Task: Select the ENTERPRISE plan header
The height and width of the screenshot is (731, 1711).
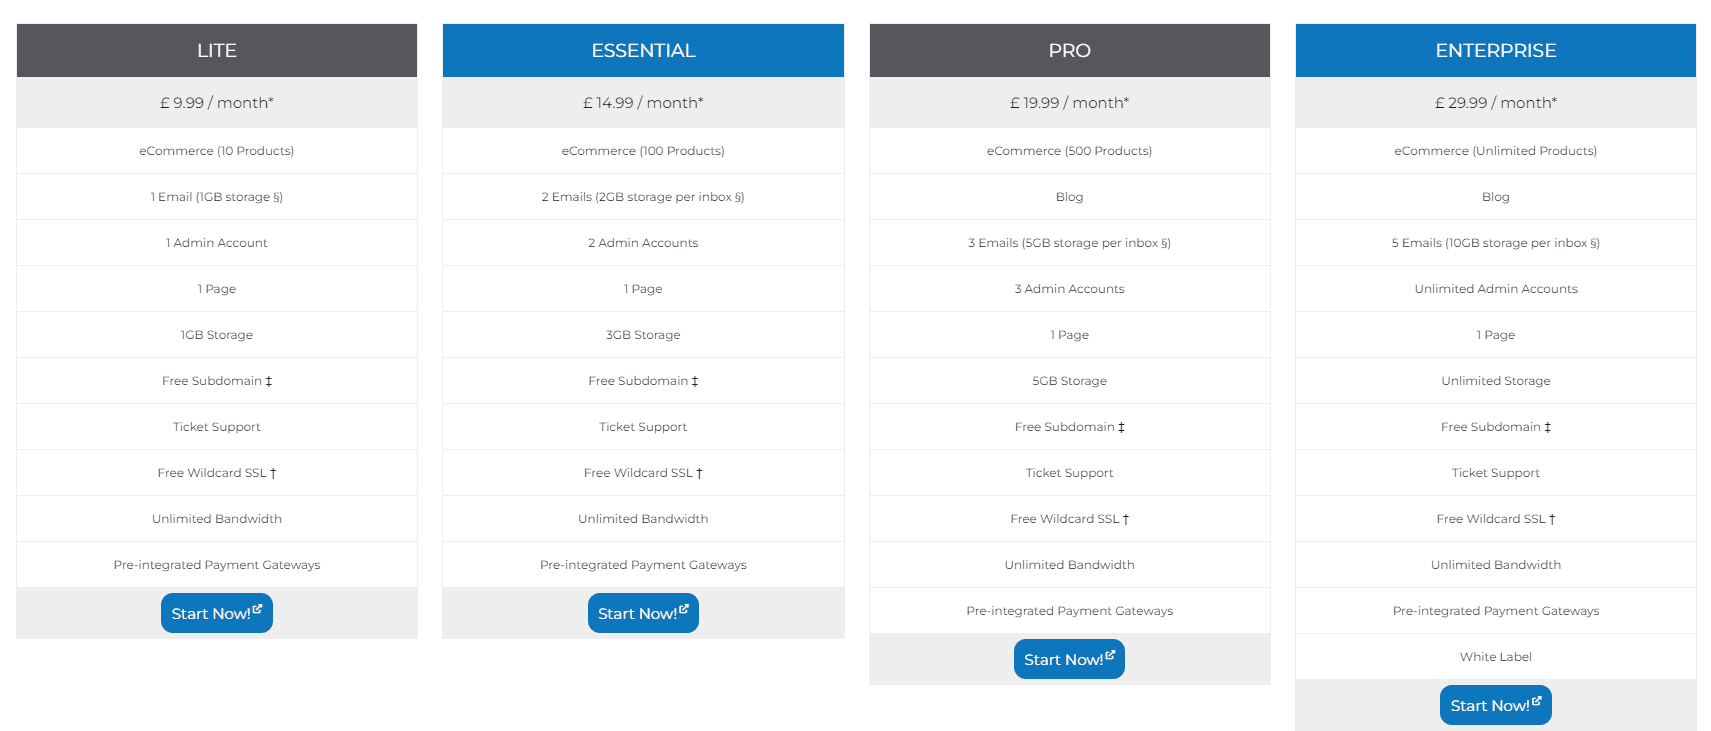Action: coord(1495,50)
